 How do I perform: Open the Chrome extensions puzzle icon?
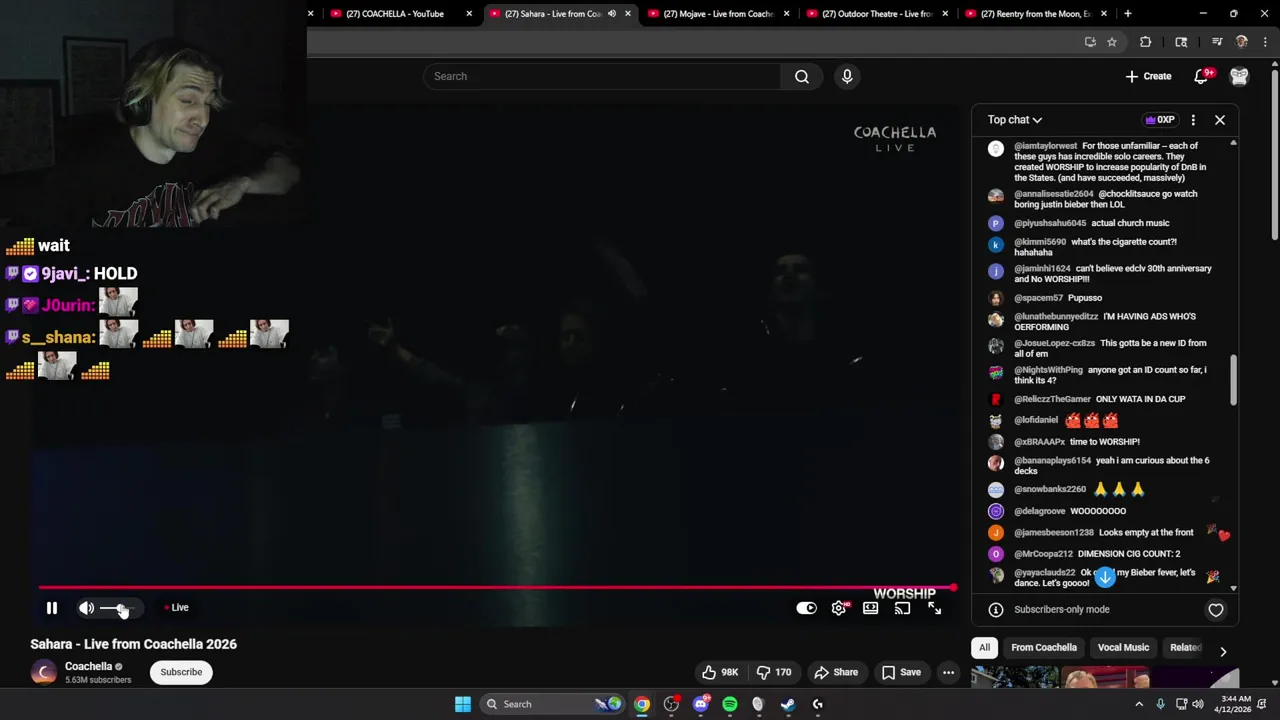click(1146, 42)
